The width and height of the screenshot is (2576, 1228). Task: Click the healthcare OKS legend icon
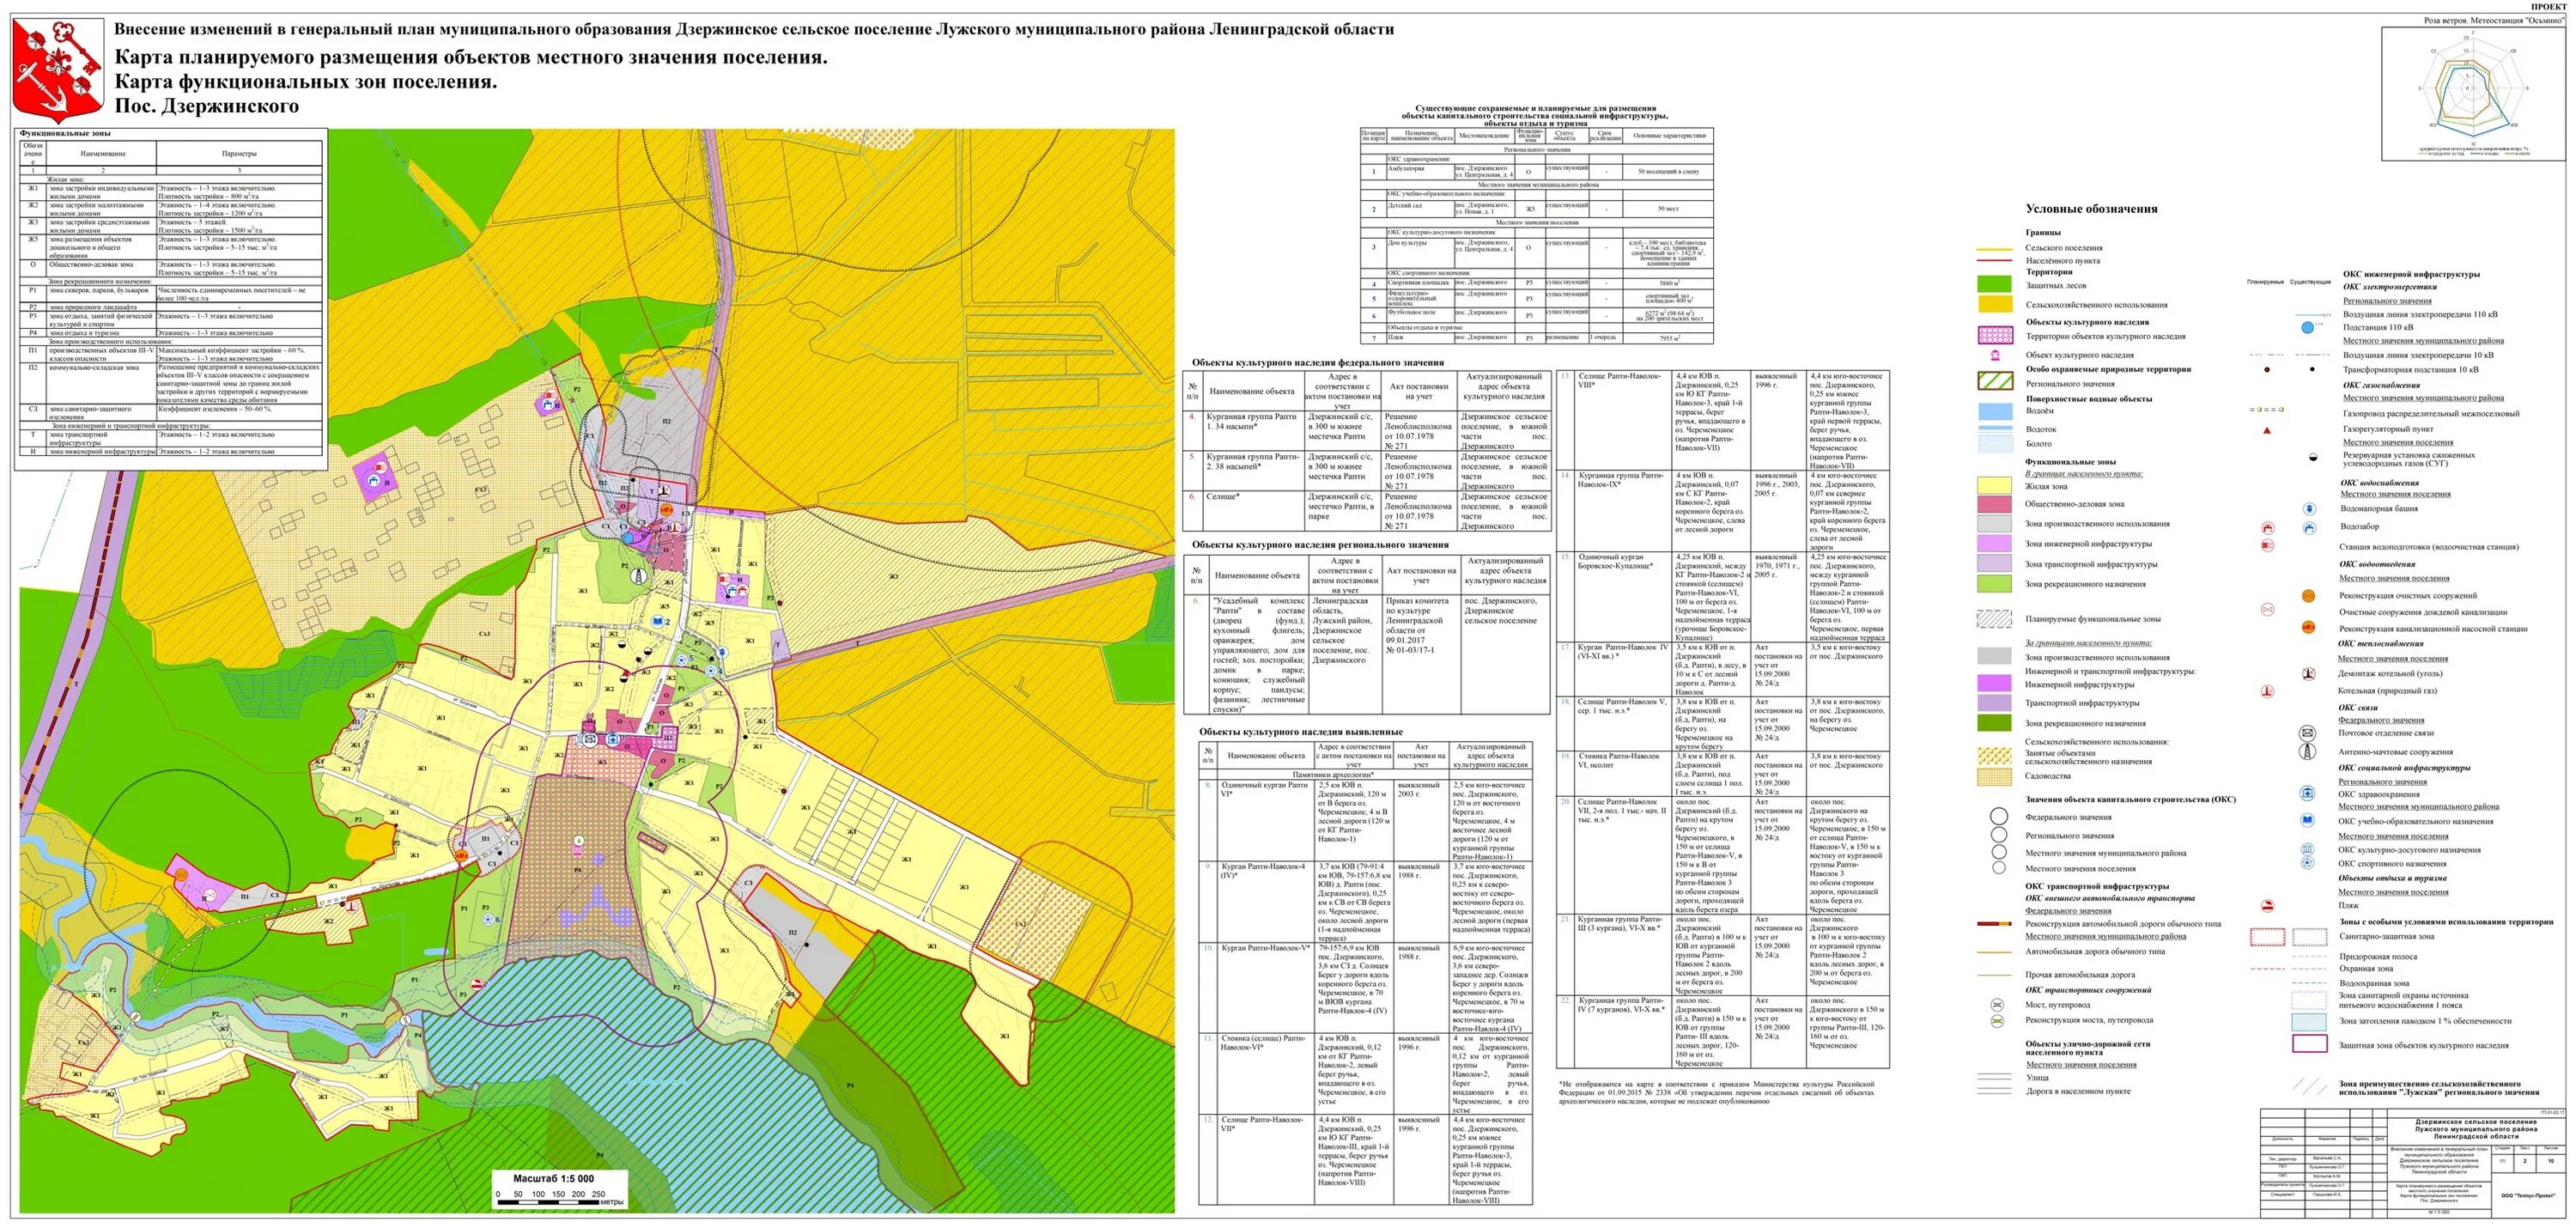(2307, 794)
